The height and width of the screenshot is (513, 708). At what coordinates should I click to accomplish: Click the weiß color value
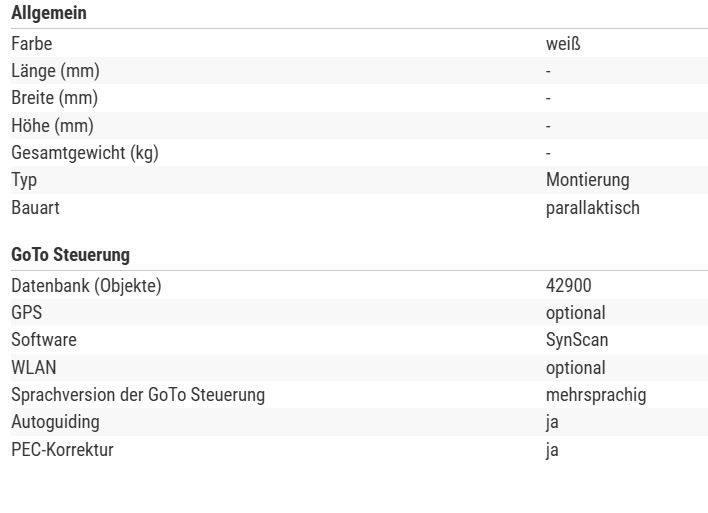pyautogui.click(x=563, y=44)
